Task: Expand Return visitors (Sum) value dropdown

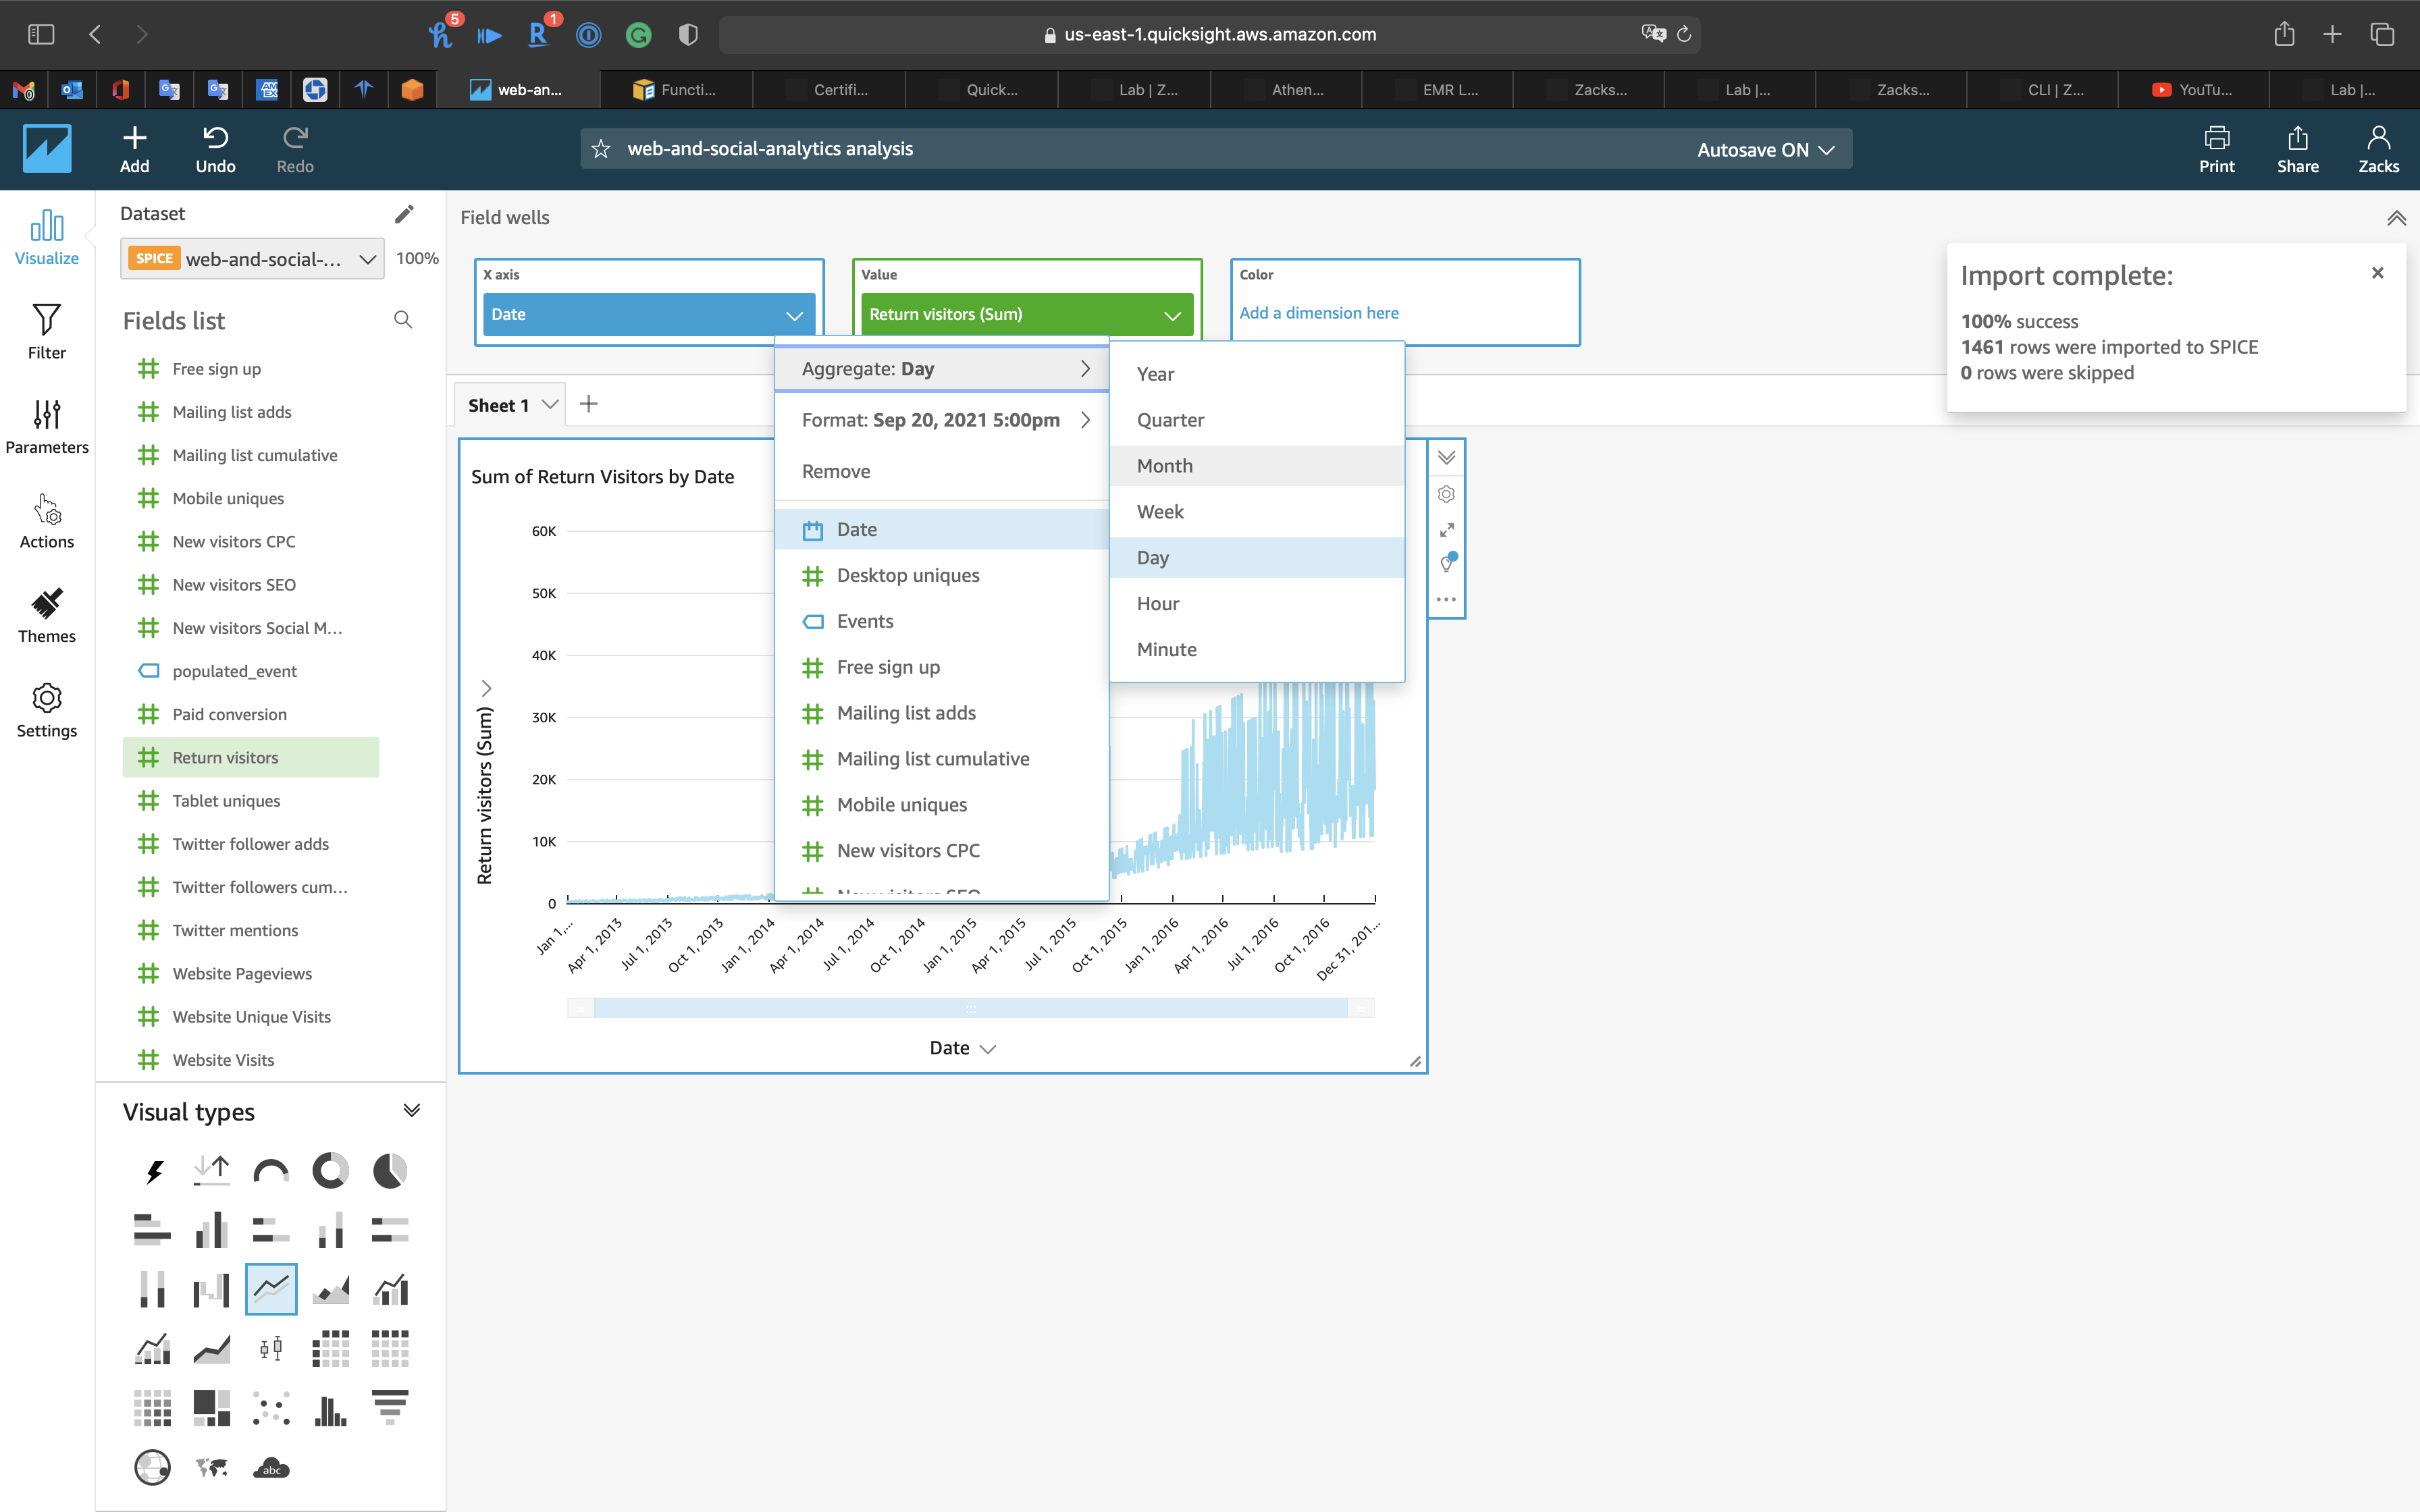Action: (1172, 315)
